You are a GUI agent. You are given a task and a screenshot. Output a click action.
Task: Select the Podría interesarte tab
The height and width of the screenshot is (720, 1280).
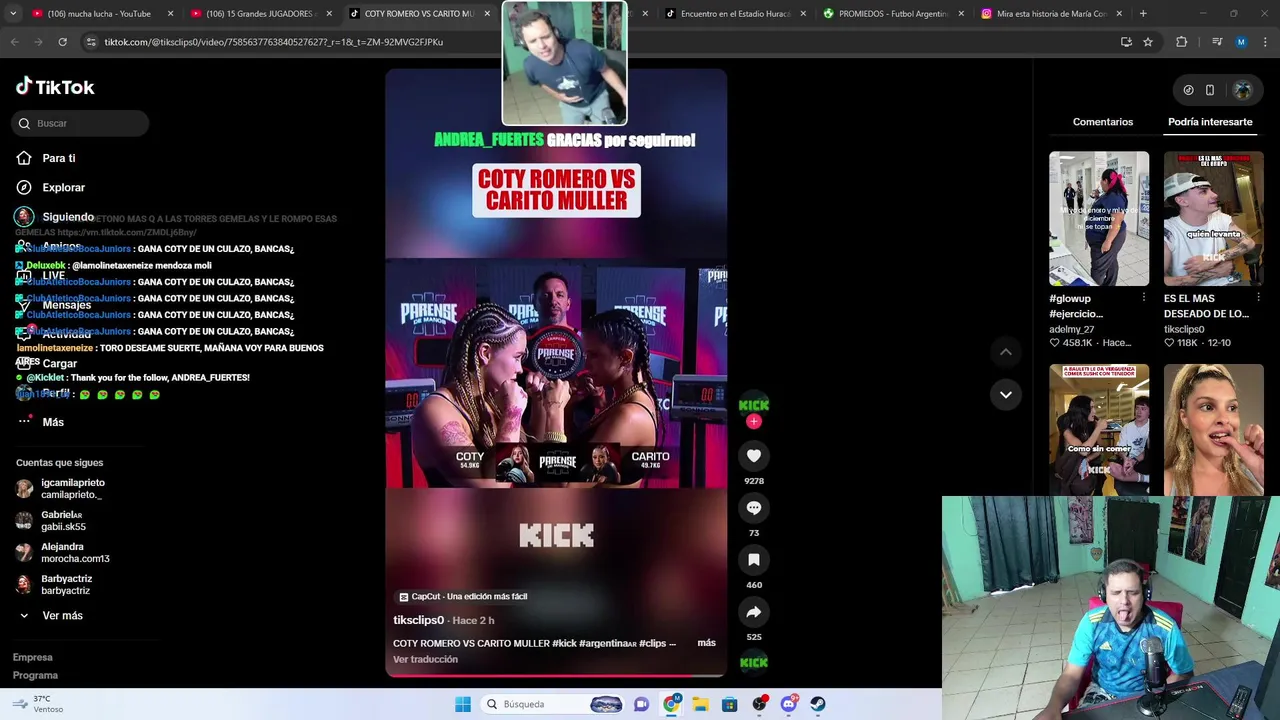point(1210,122)
